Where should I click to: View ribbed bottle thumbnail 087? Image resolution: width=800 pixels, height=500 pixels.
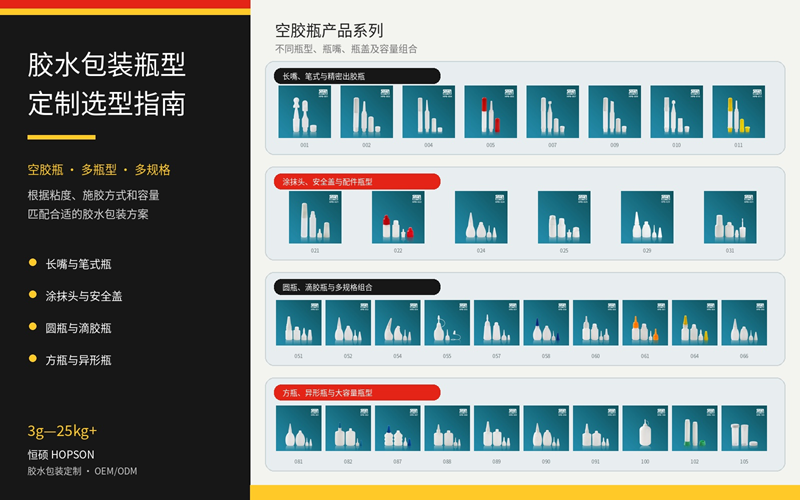(397, 429)
